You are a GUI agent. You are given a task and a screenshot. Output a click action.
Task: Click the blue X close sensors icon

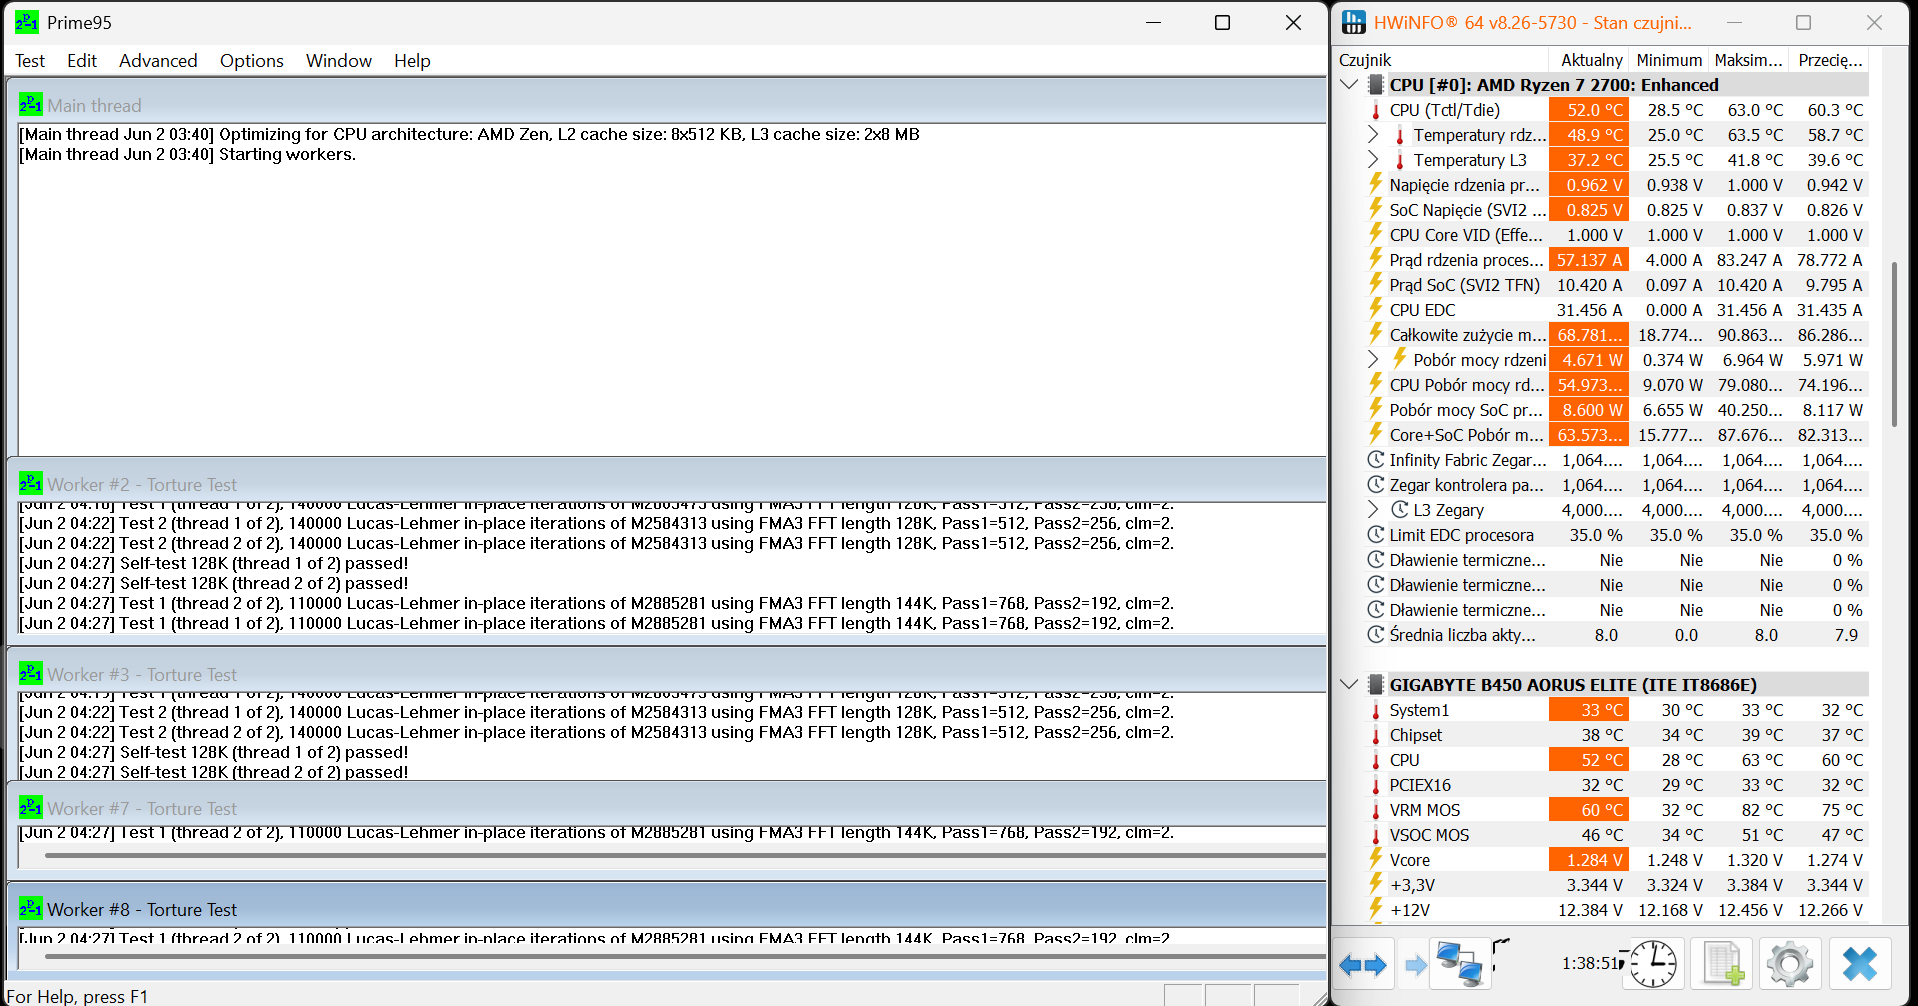[x=1859, y=965]
